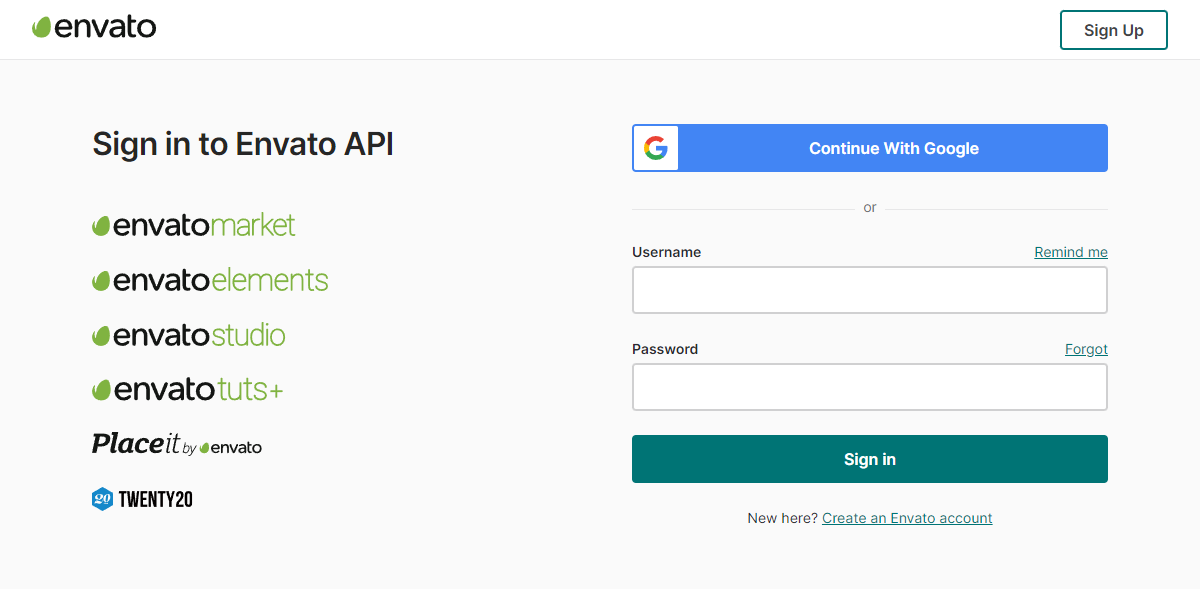Screen dimensions: 1200x589
Task: Click the Envato Market logo
Action: [194, 225]
